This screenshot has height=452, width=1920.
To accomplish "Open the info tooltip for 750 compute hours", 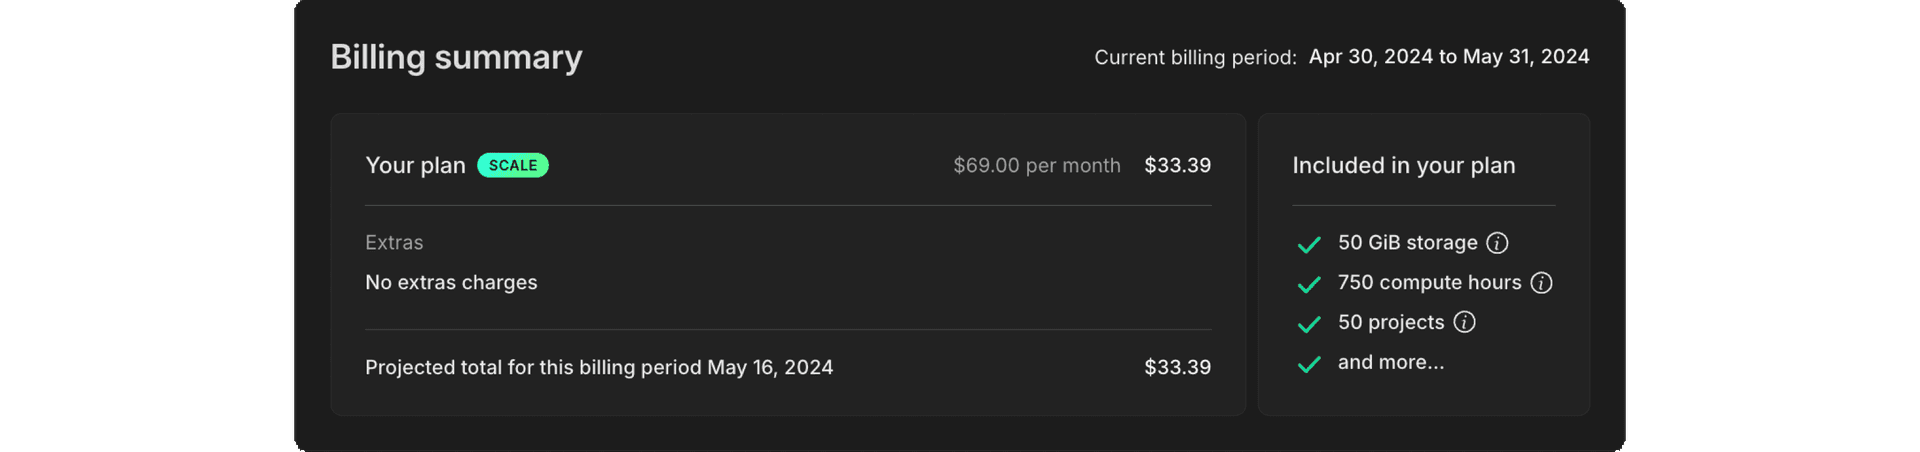I will pos(1541,283).
